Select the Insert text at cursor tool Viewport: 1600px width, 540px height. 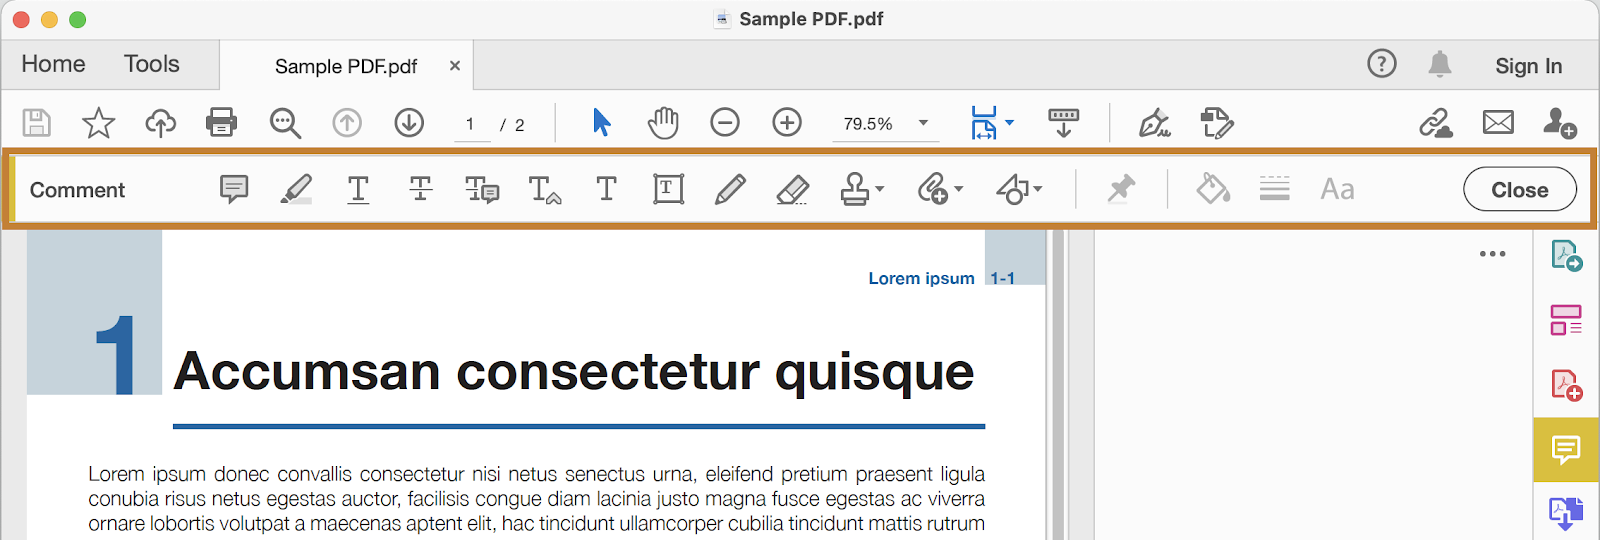tap(545, 189)
